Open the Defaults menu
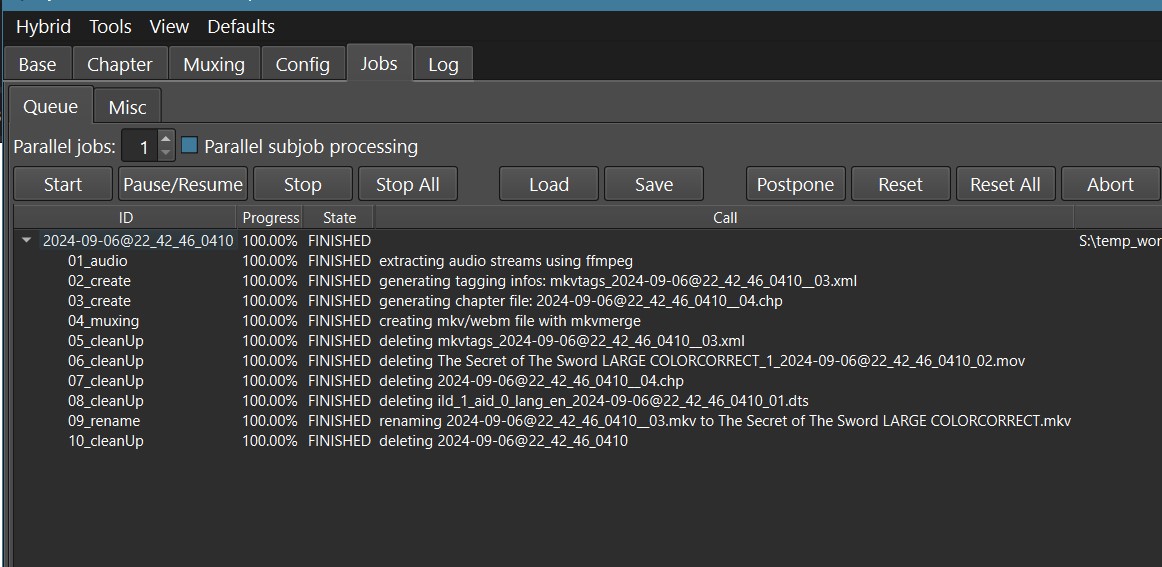This screenshot has width=1162, height=567. pyautogui.click(x=241, y=27)
